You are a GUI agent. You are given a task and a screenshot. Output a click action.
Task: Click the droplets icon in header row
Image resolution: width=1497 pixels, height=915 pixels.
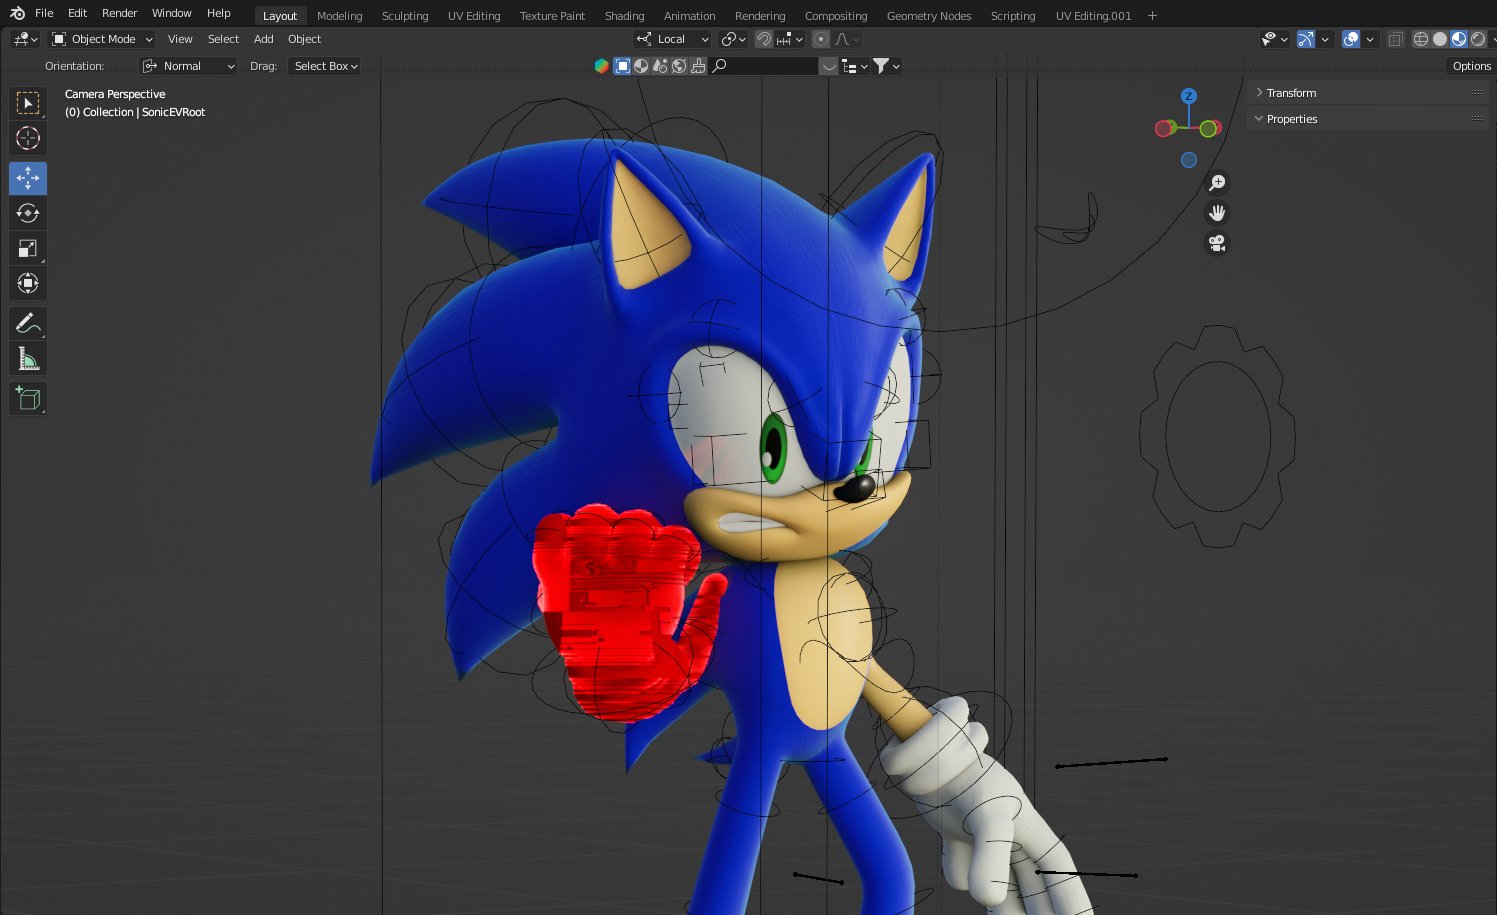[x=660, y=66]
